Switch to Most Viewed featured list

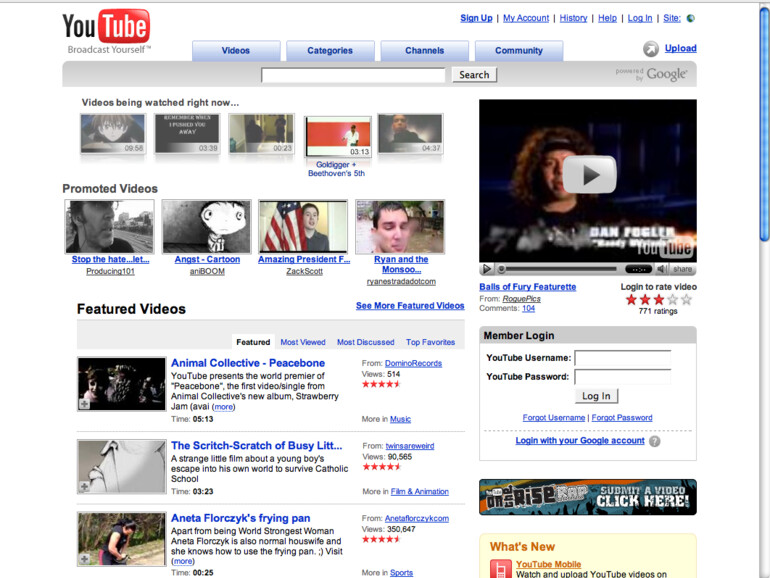point(303,342)
